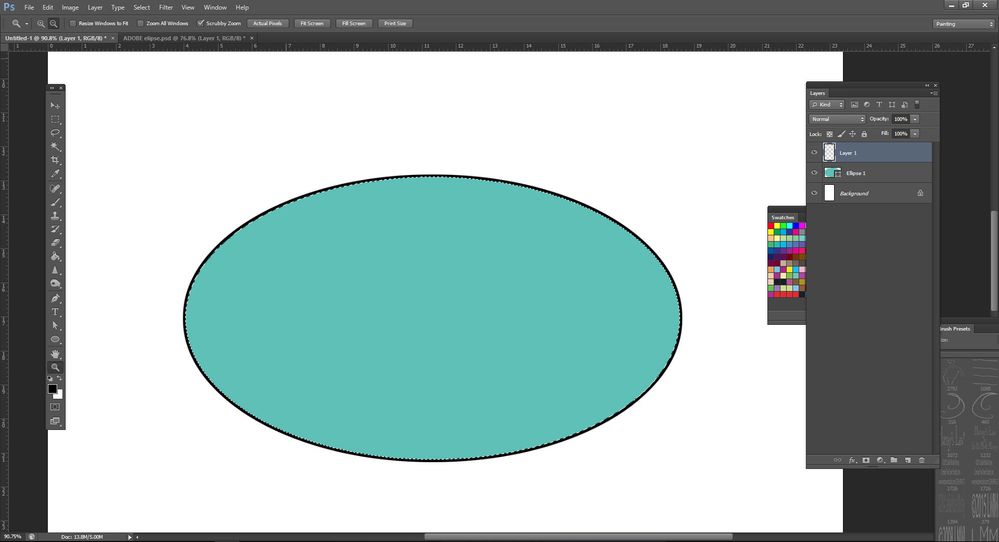Hide Ellipse 1 layer visibility eye
Viewport: 999px width, 542px height.
pos(814,173)
